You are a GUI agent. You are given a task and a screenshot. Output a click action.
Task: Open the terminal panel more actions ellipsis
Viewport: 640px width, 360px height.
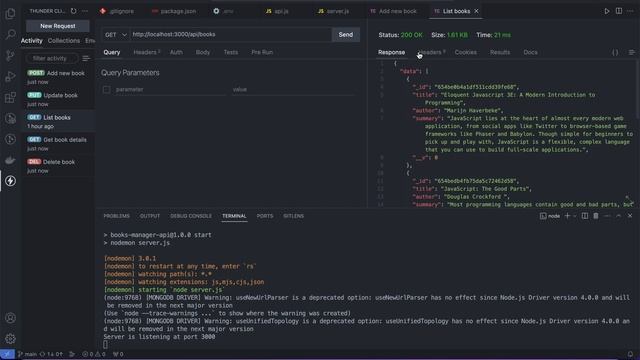pos(607,216)
